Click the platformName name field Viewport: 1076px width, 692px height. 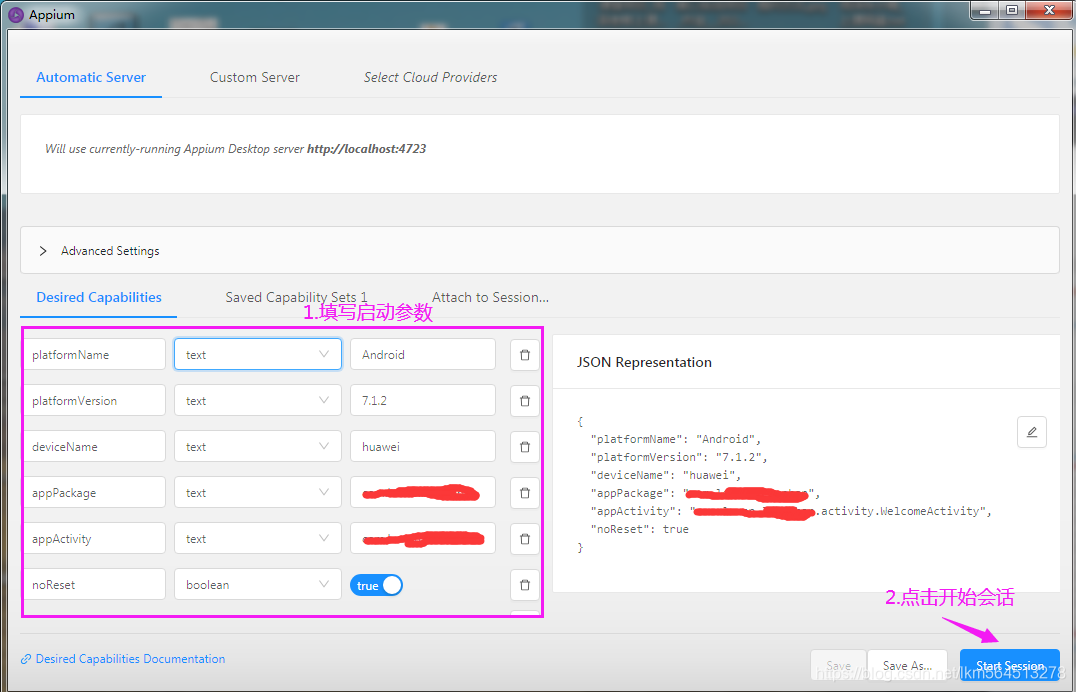click(x=95, y=354)
